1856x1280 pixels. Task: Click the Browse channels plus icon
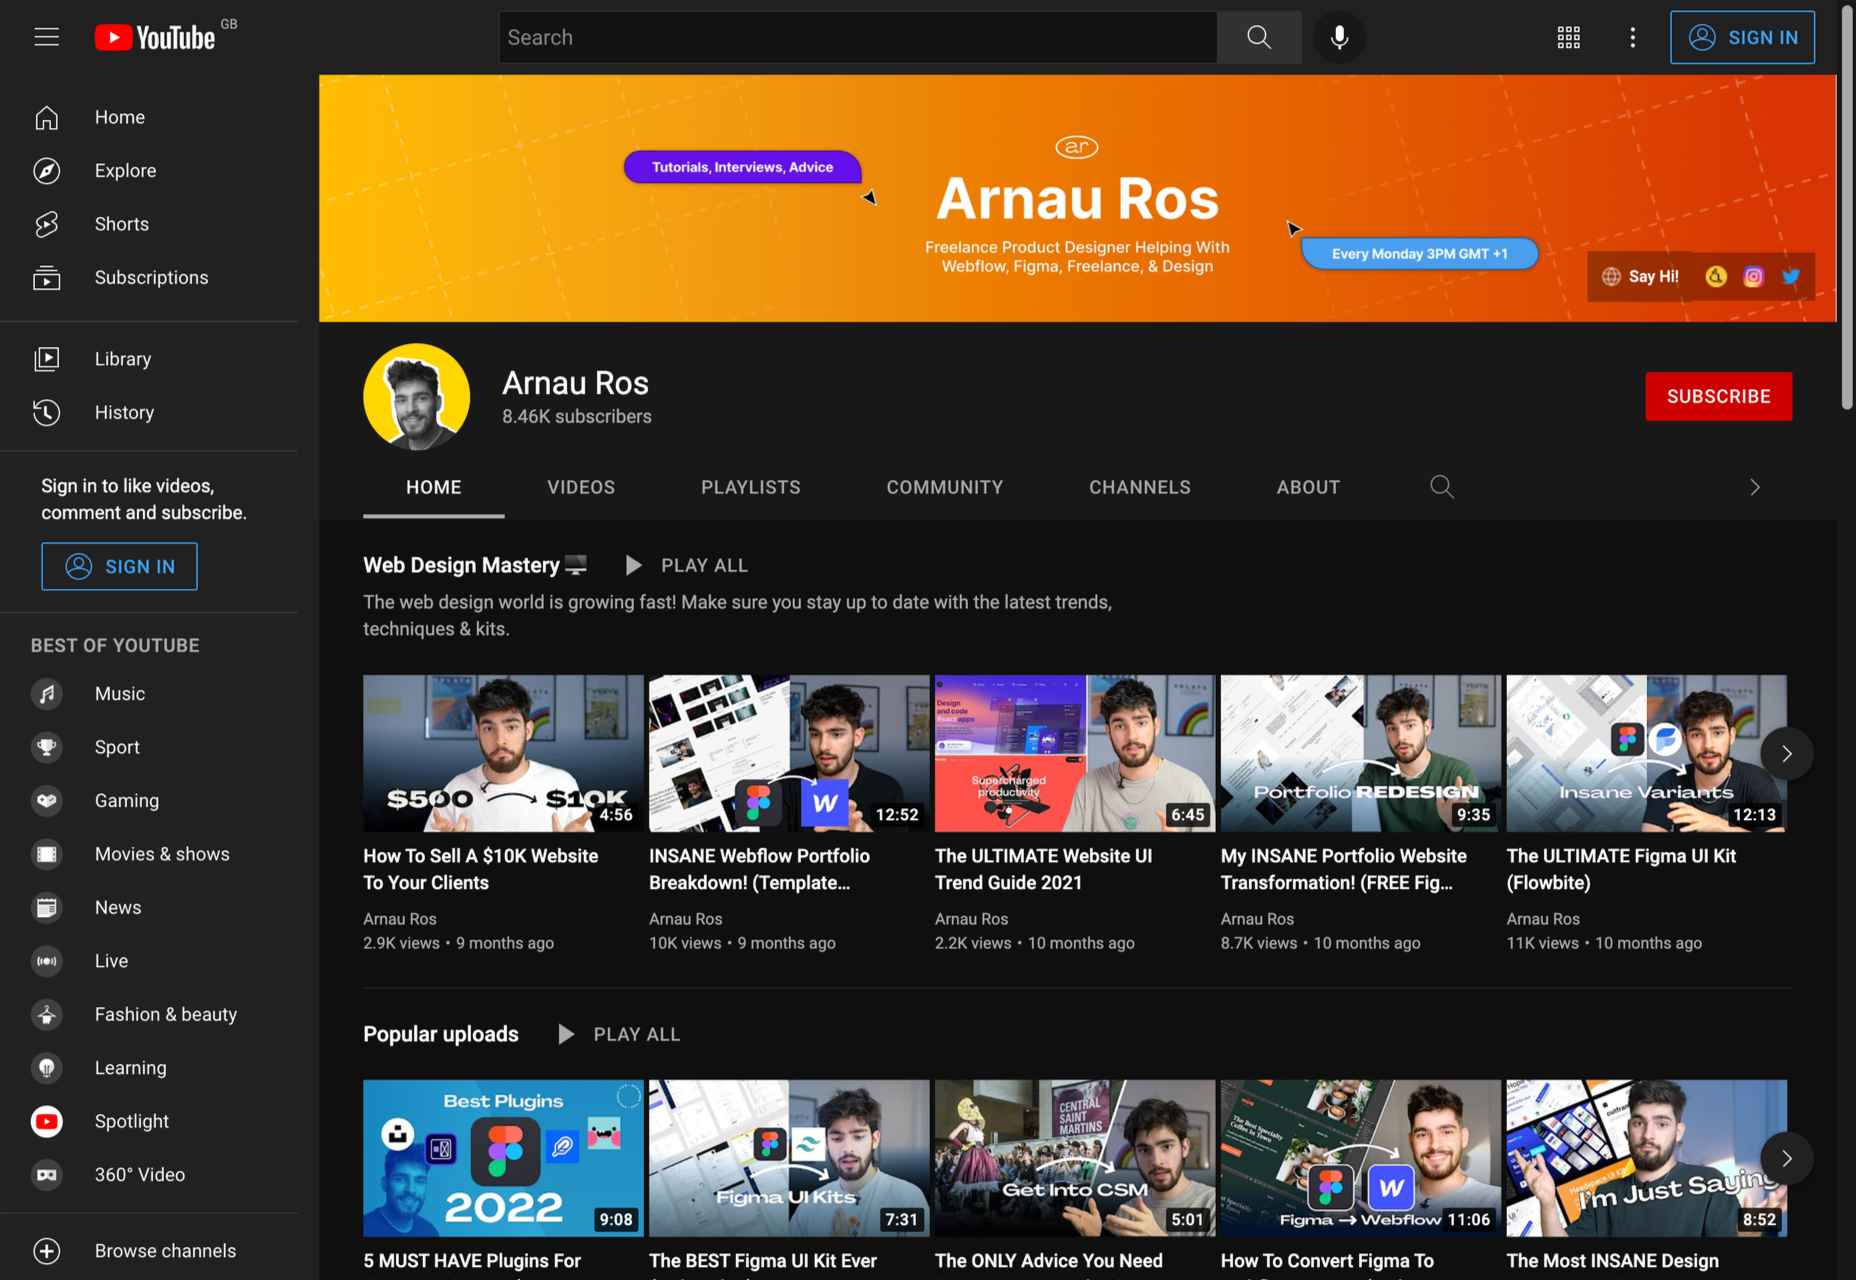point(46,1251)
